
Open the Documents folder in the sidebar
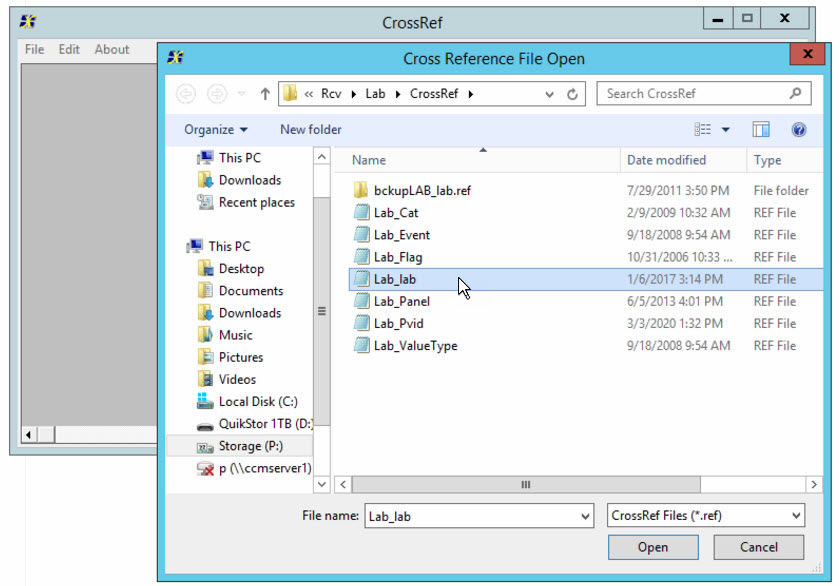click(x=250, y=290)
